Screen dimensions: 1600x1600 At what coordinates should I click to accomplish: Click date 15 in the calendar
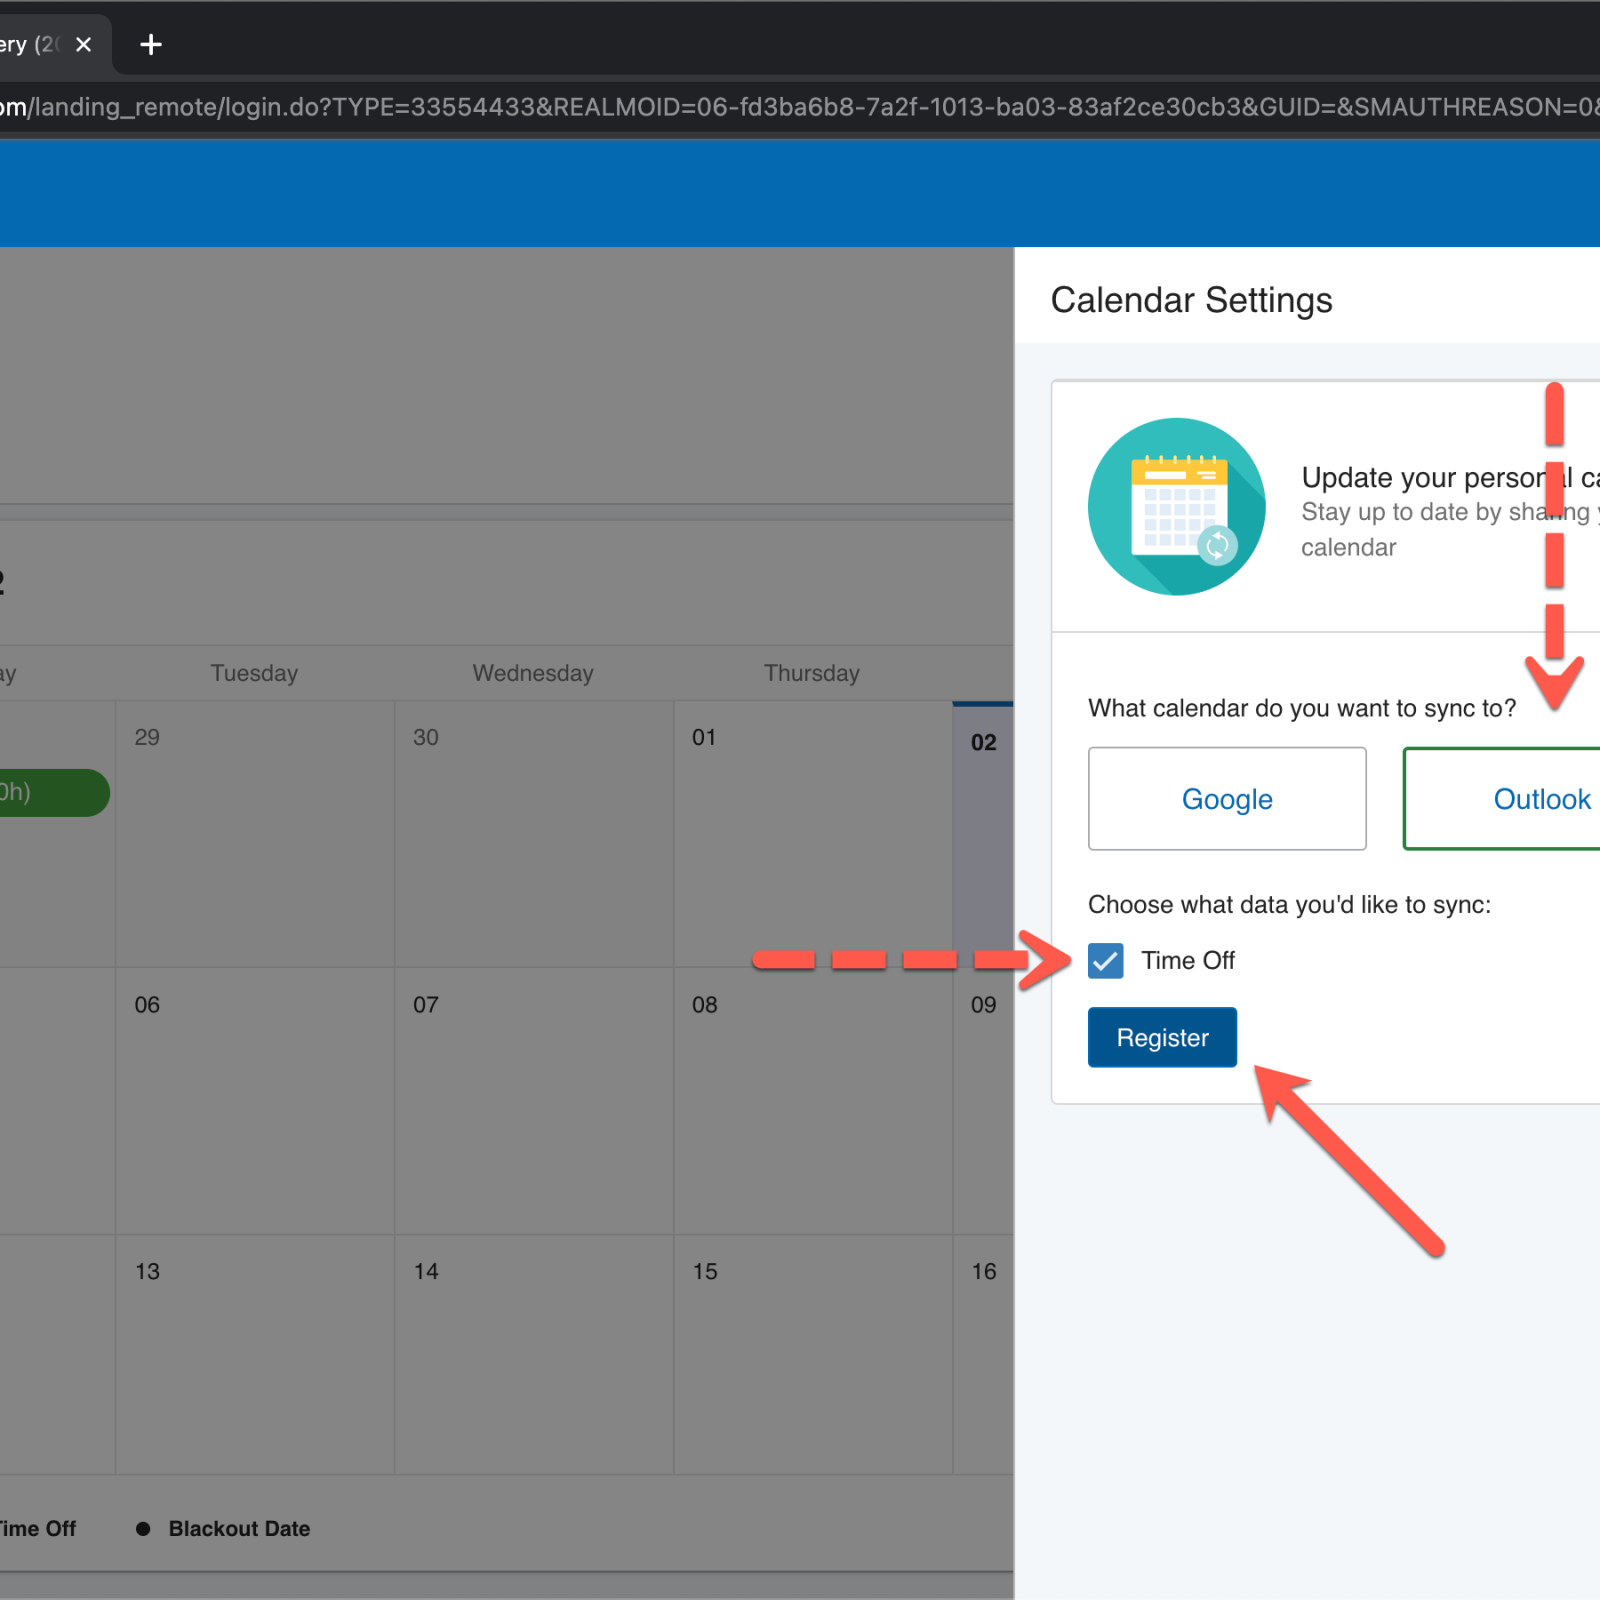coord(812,1355)
